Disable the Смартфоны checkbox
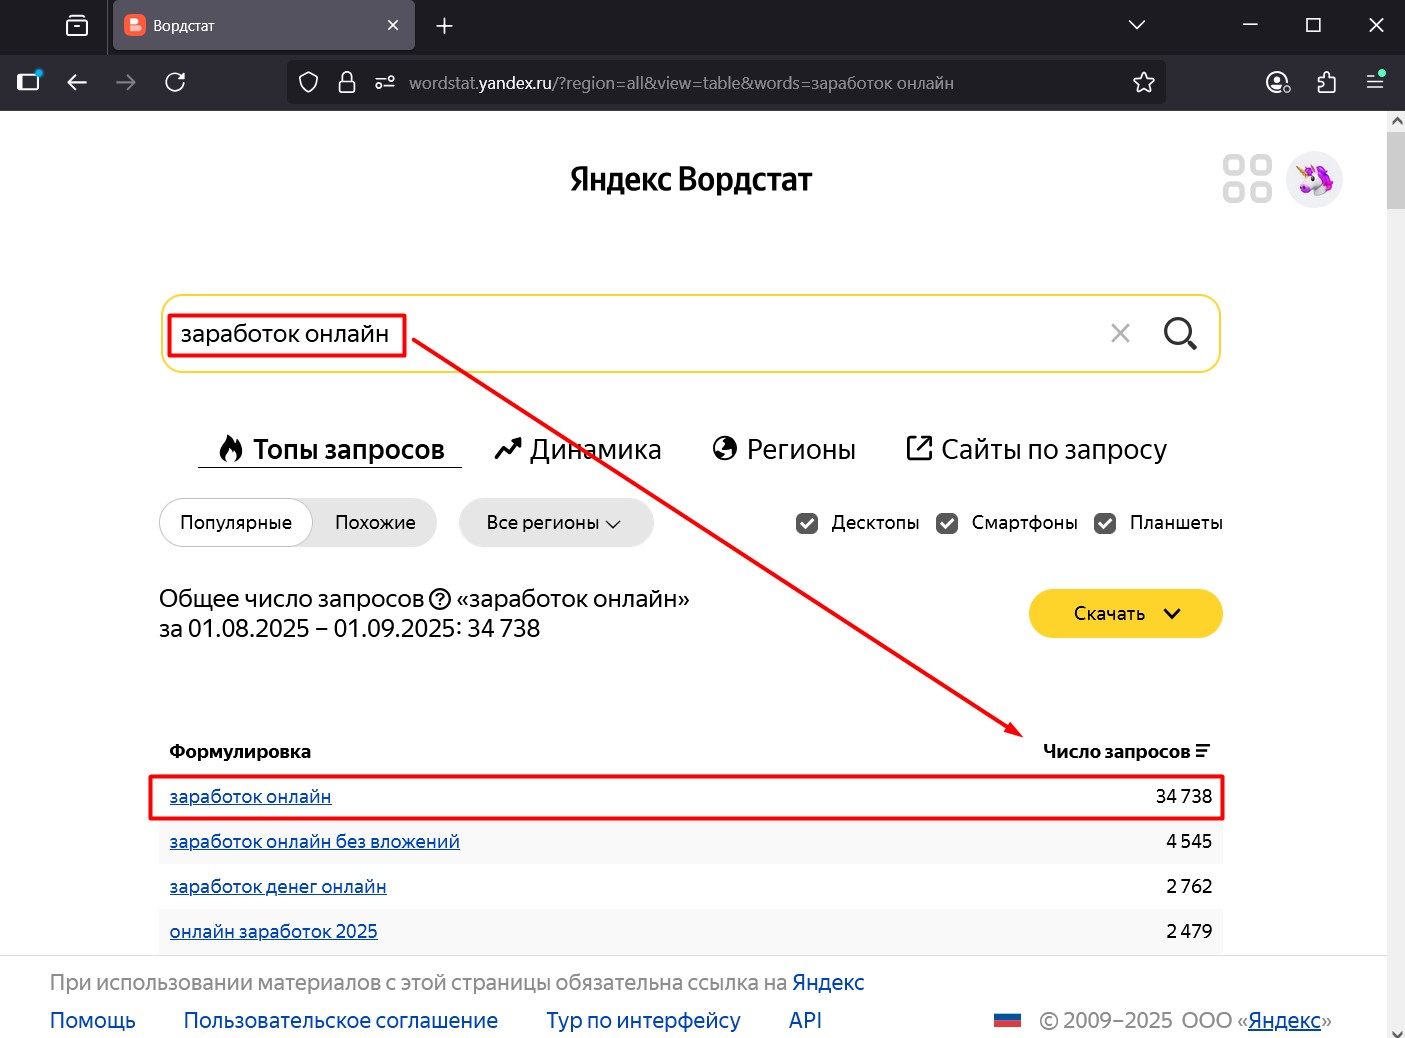1405x1038 pixels. click(946, 522)
